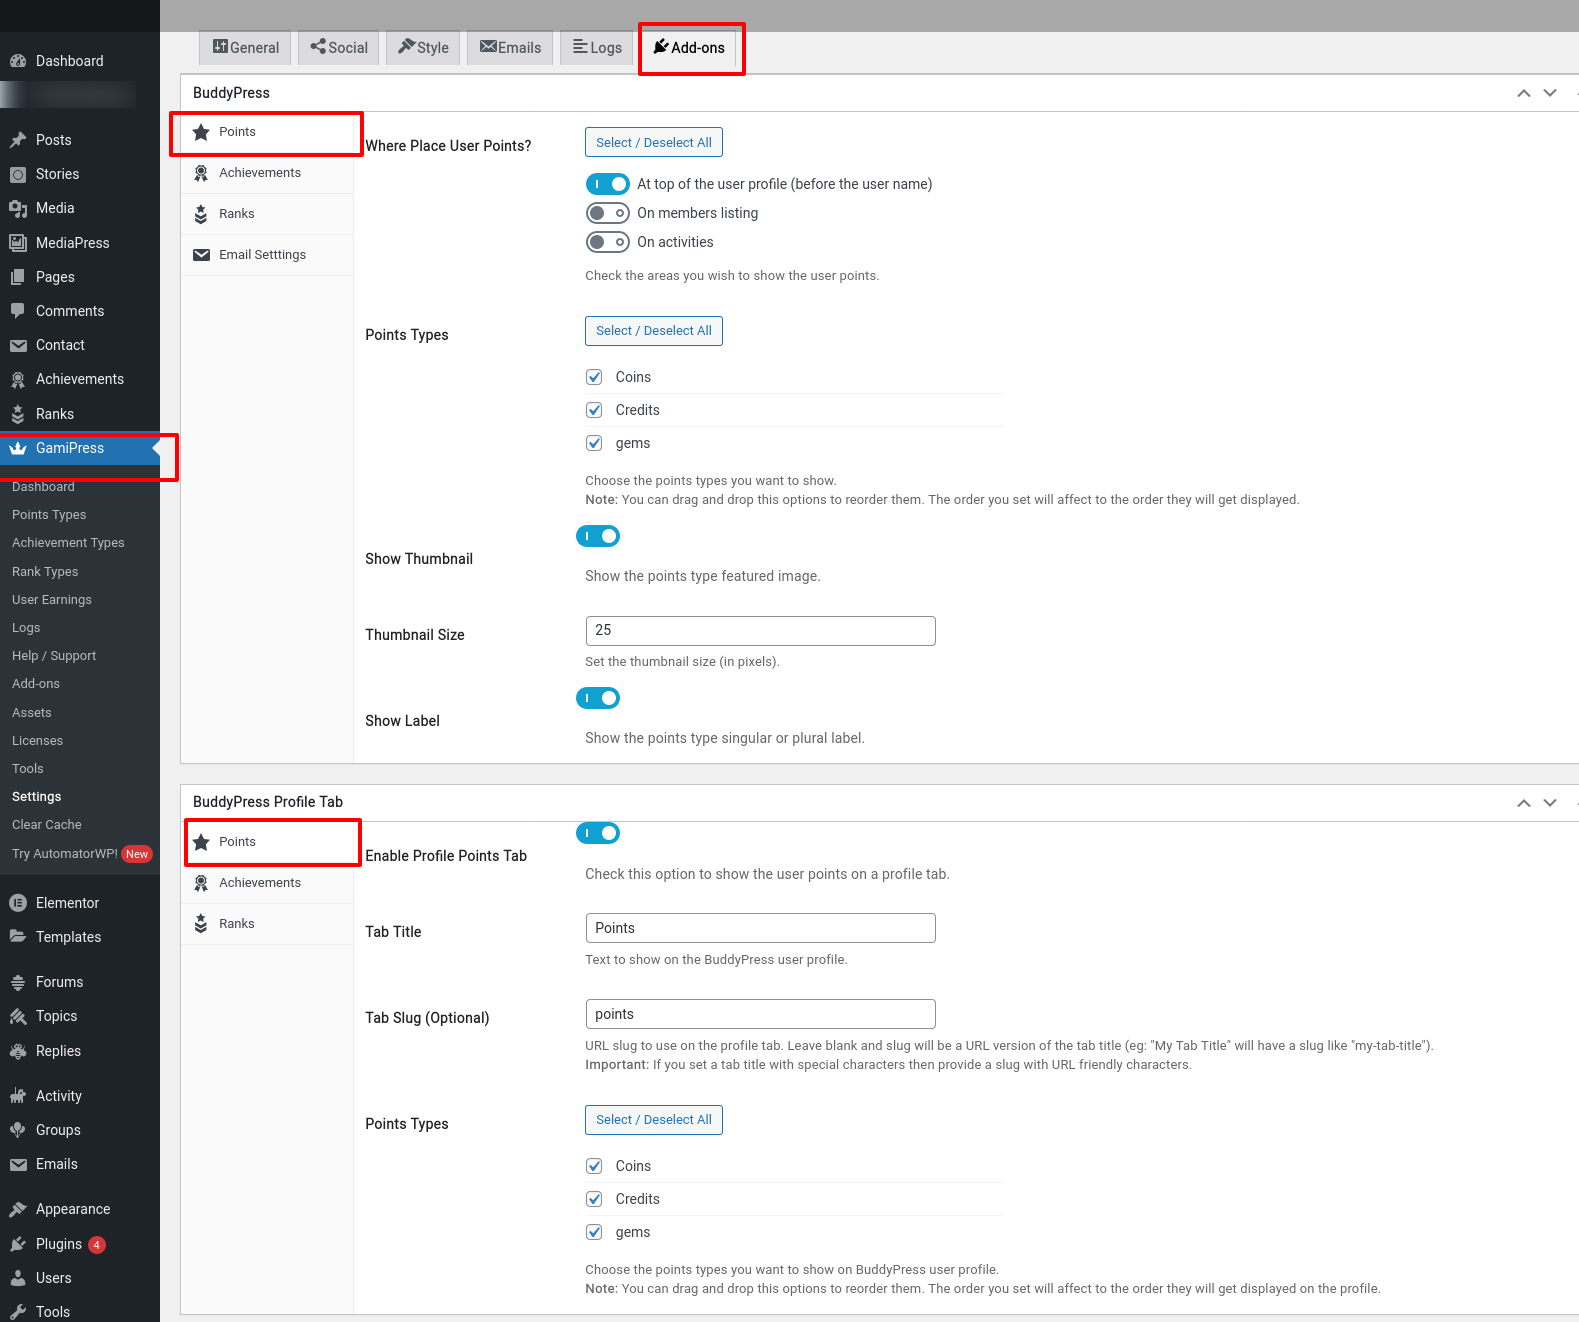This screenshot has width=1579, height=1322.
Task: Uncheck gems in Profile Tab Points Types
Action: 594,1232
